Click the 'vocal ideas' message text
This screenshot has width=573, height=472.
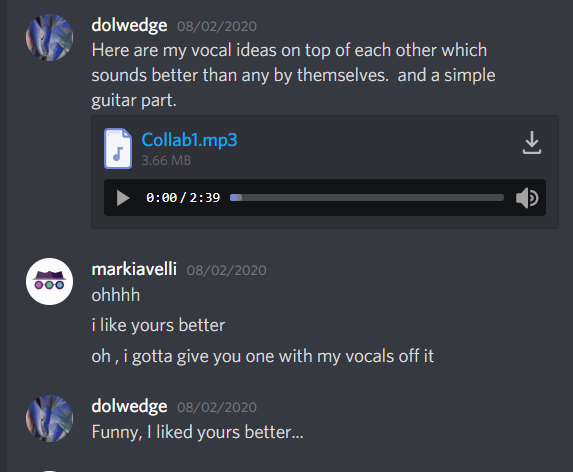293,75
